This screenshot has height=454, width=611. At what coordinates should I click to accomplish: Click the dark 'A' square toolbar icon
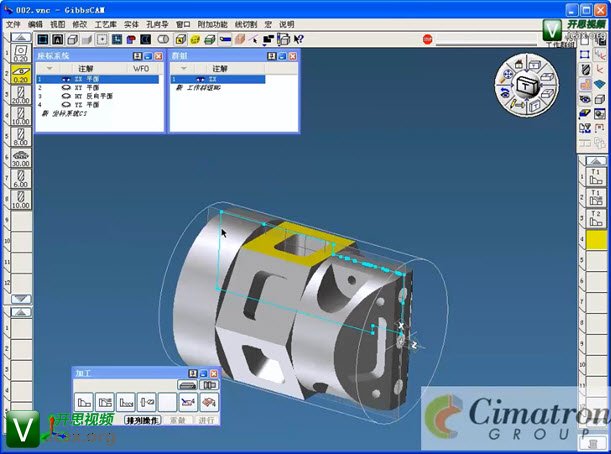click(58, 39)
